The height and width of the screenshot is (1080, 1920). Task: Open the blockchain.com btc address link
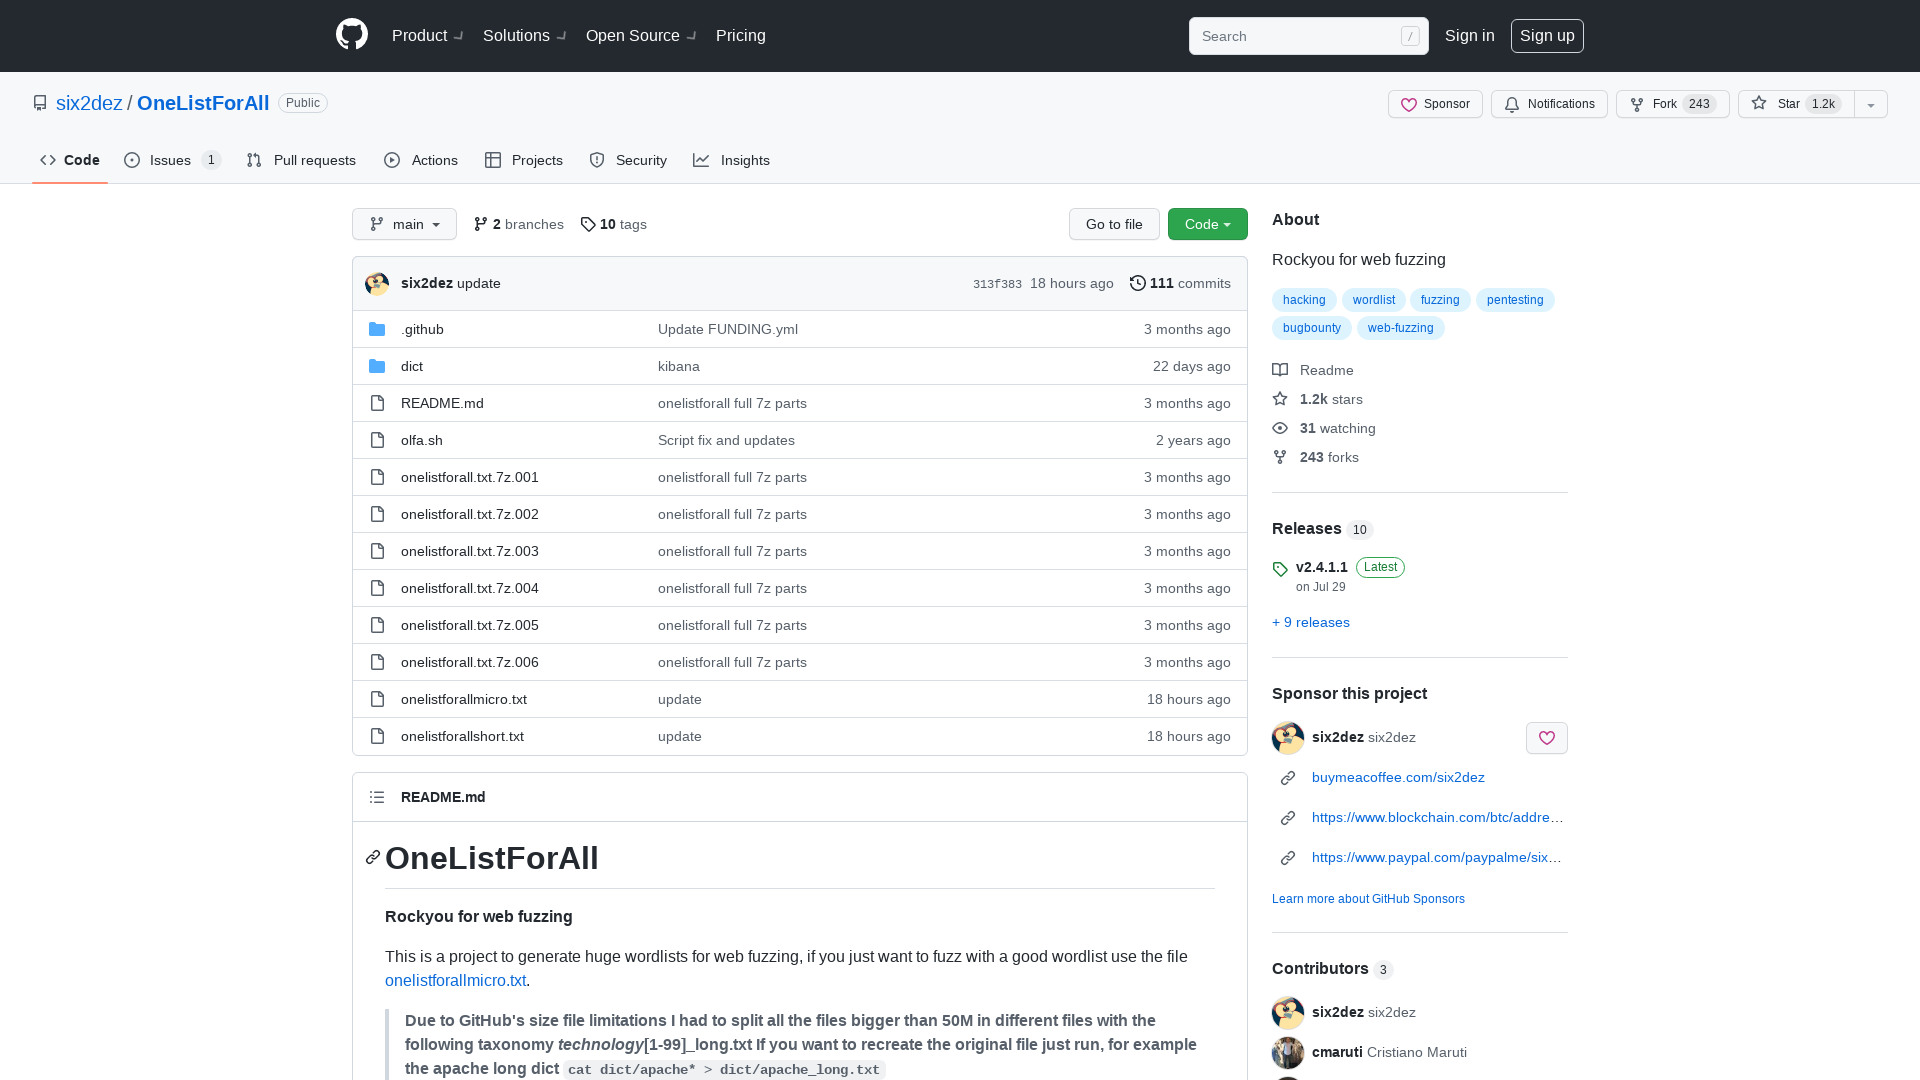tap(1438, 817)
